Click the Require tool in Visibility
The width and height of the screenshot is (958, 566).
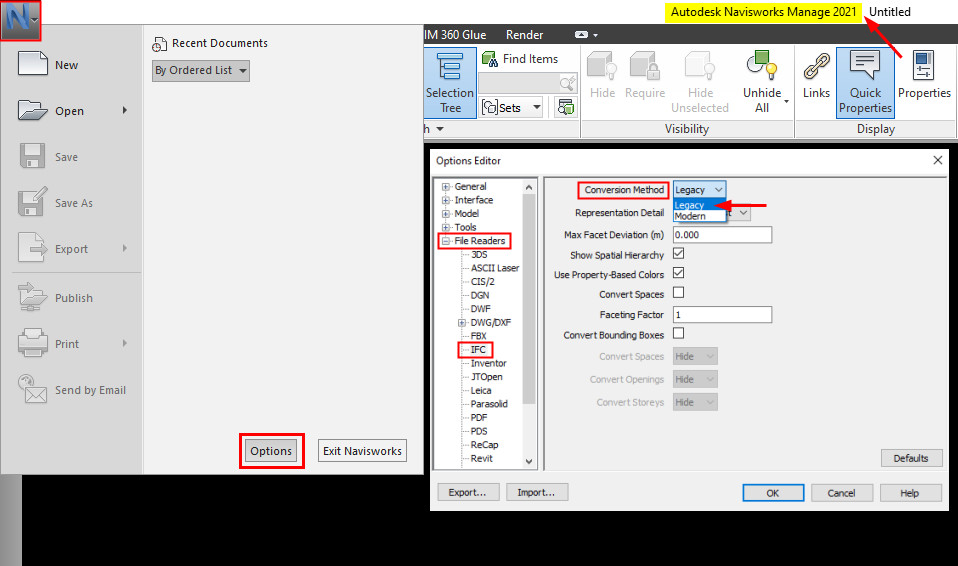click(x=645, y=76)
